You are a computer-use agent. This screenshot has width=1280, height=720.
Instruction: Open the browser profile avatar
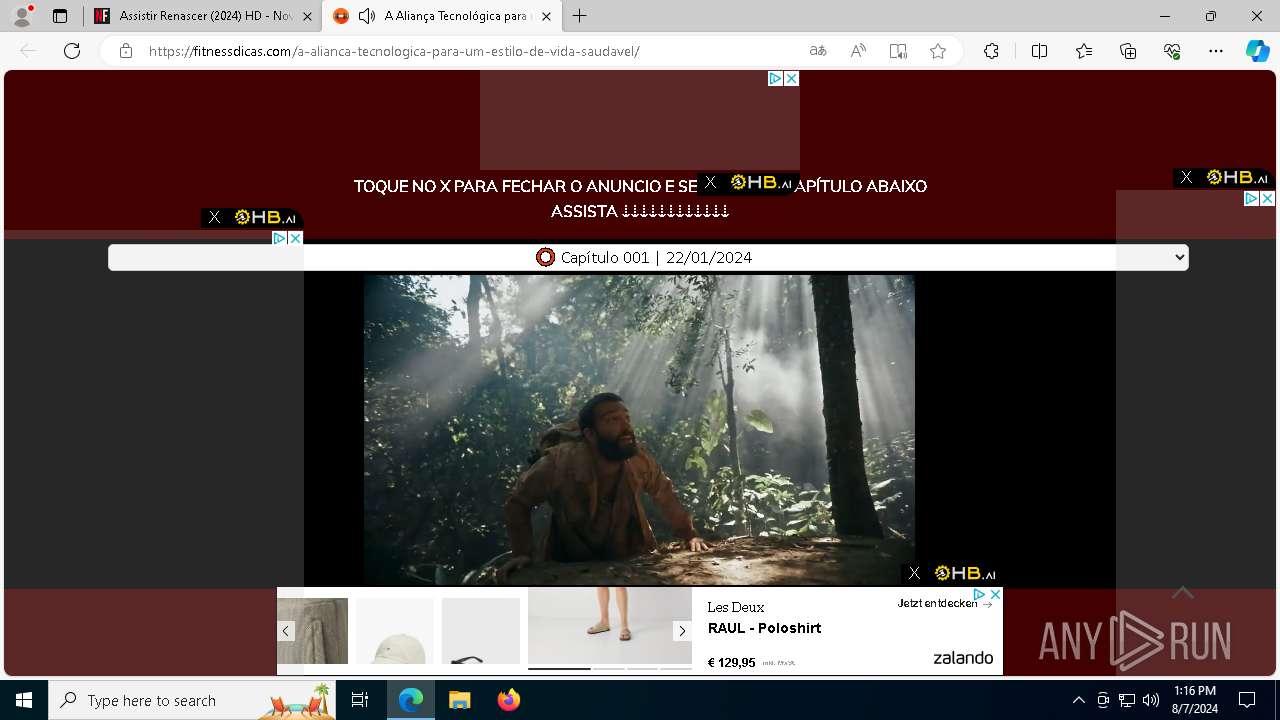tap(22, 16)
